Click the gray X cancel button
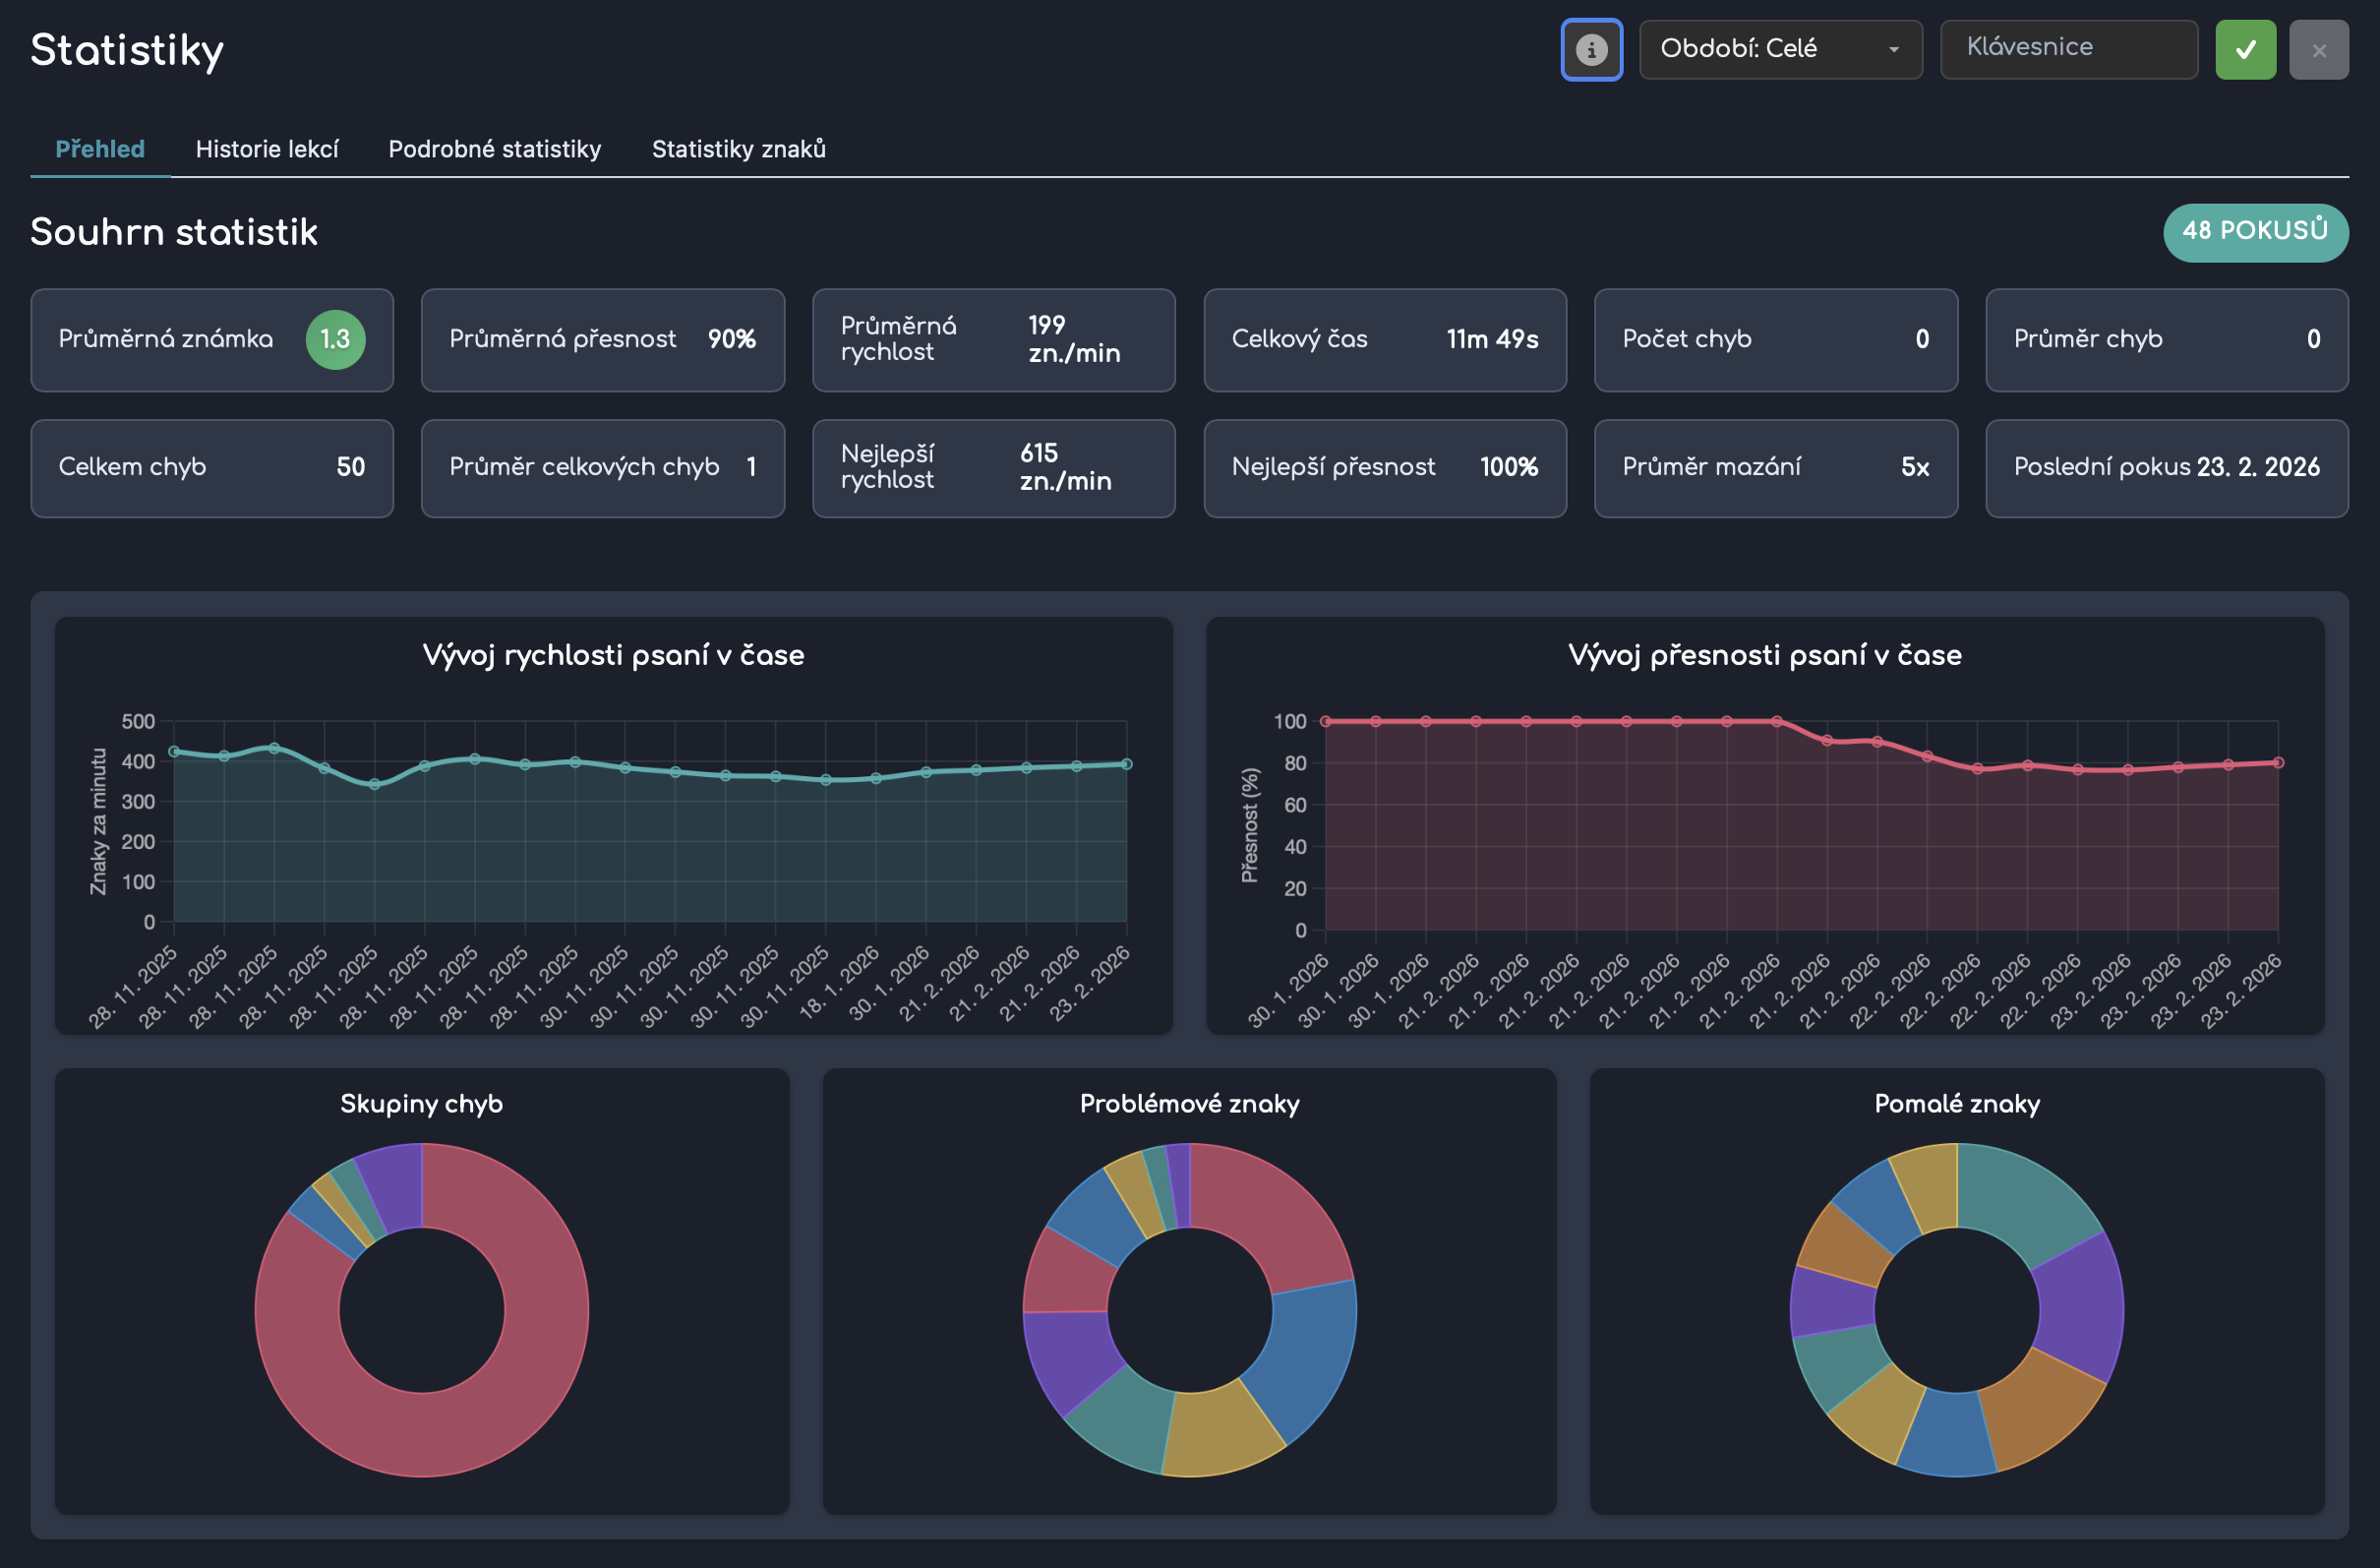Image resolution: width=2380 pixels, height=1568 pixels. point(2318,49)
